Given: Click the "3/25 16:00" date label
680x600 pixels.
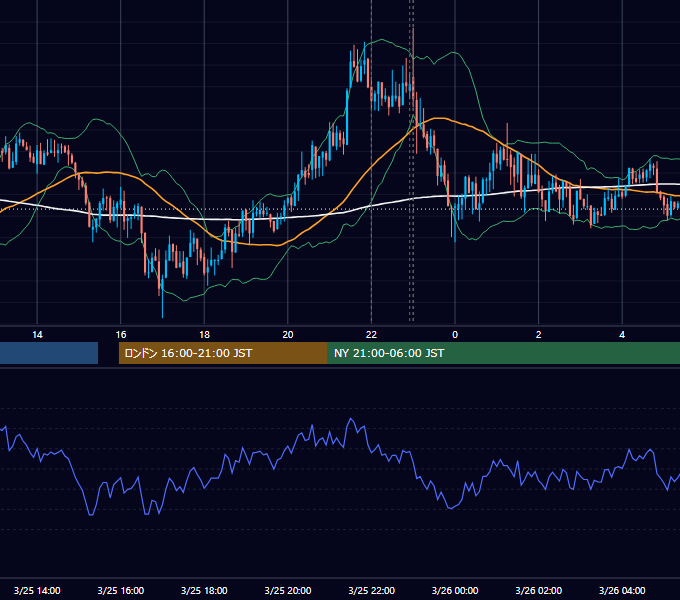Looking at the screenshot, I should [121, 590].
